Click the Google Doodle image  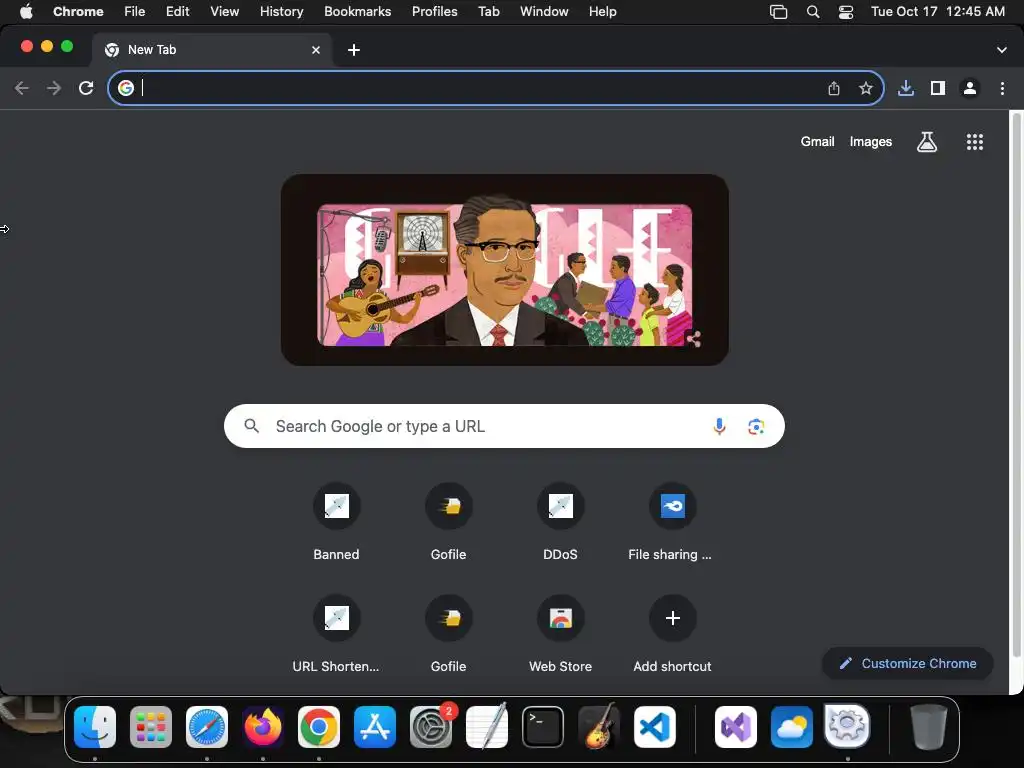504,270
